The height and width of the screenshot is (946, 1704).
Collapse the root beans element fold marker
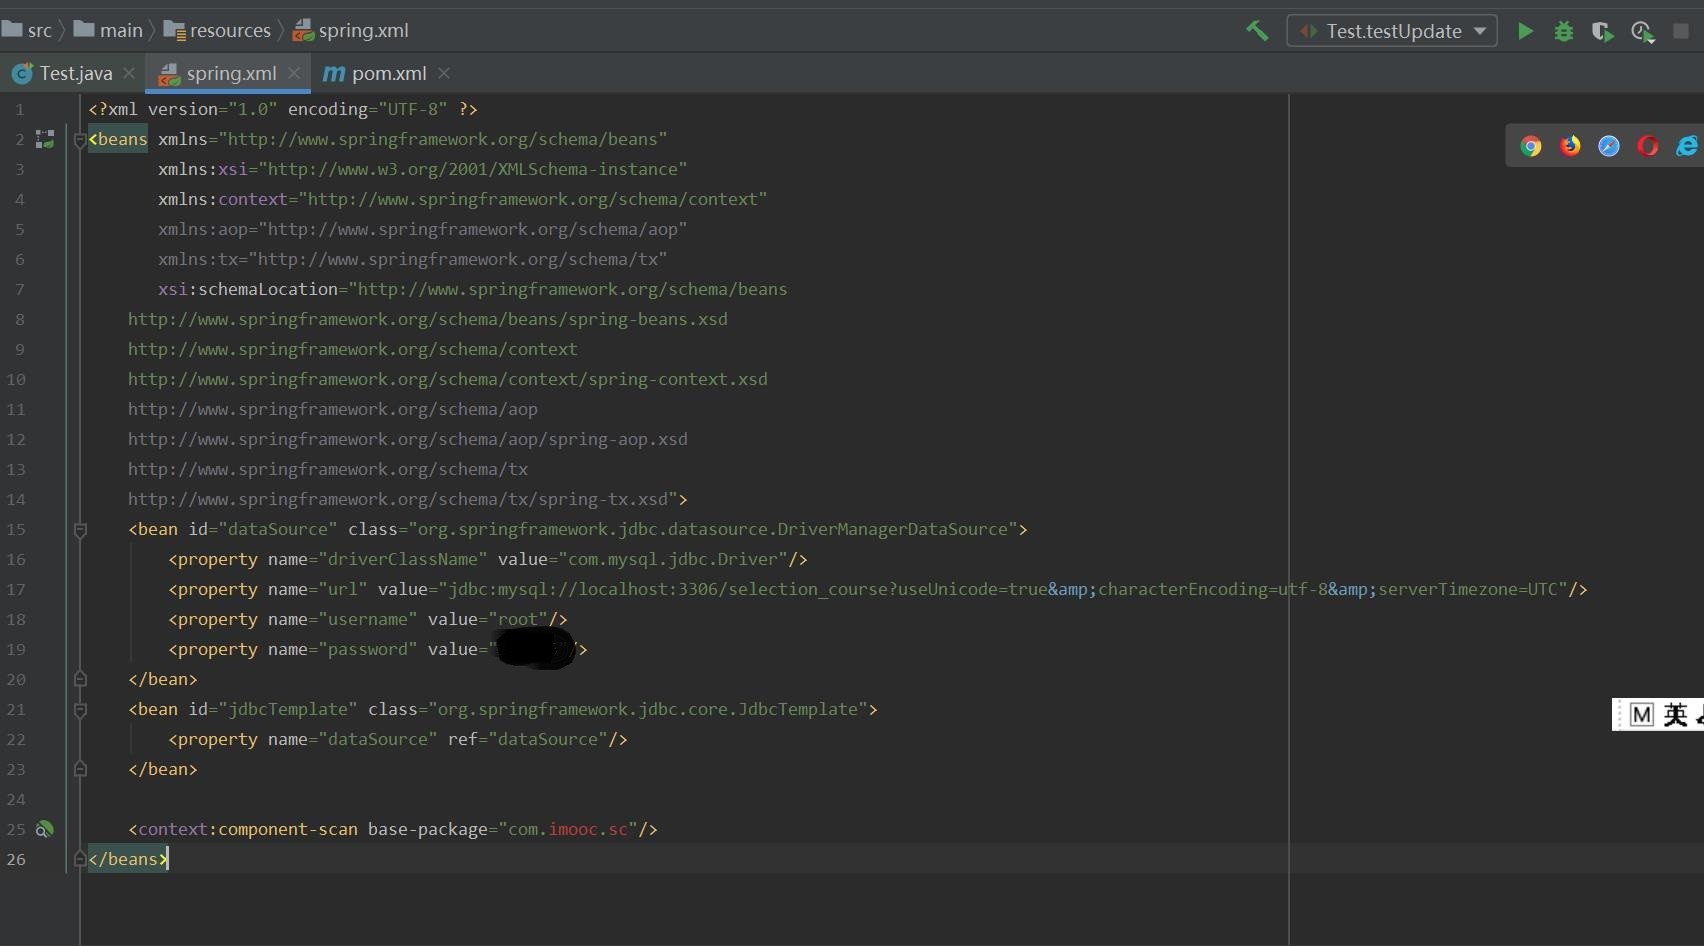coord(80,140)
